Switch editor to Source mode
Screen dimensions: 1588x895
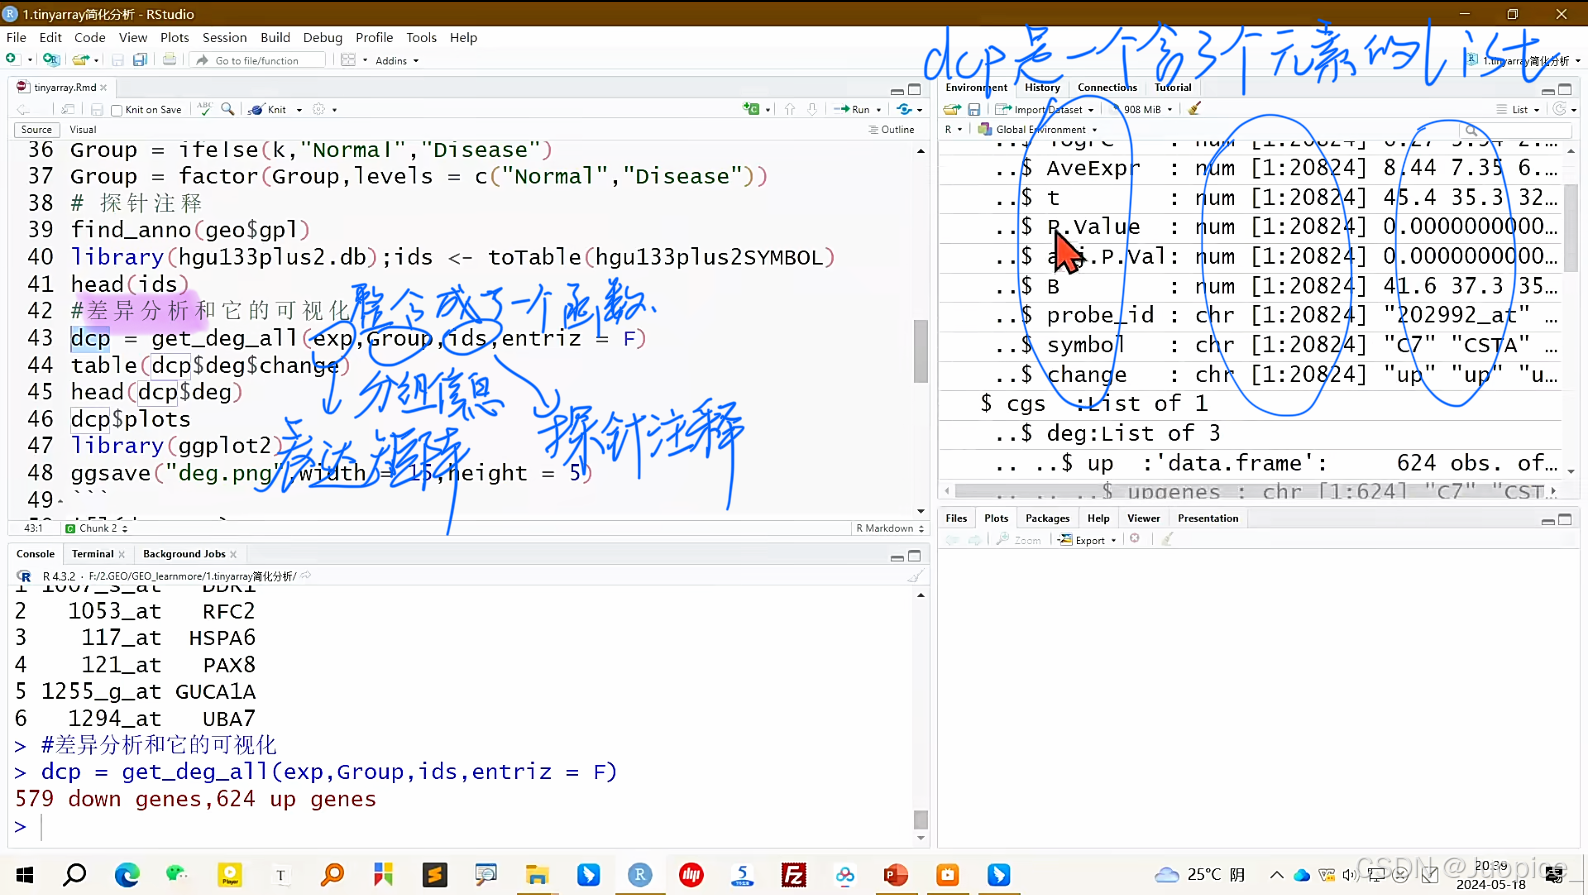(36, 129)
